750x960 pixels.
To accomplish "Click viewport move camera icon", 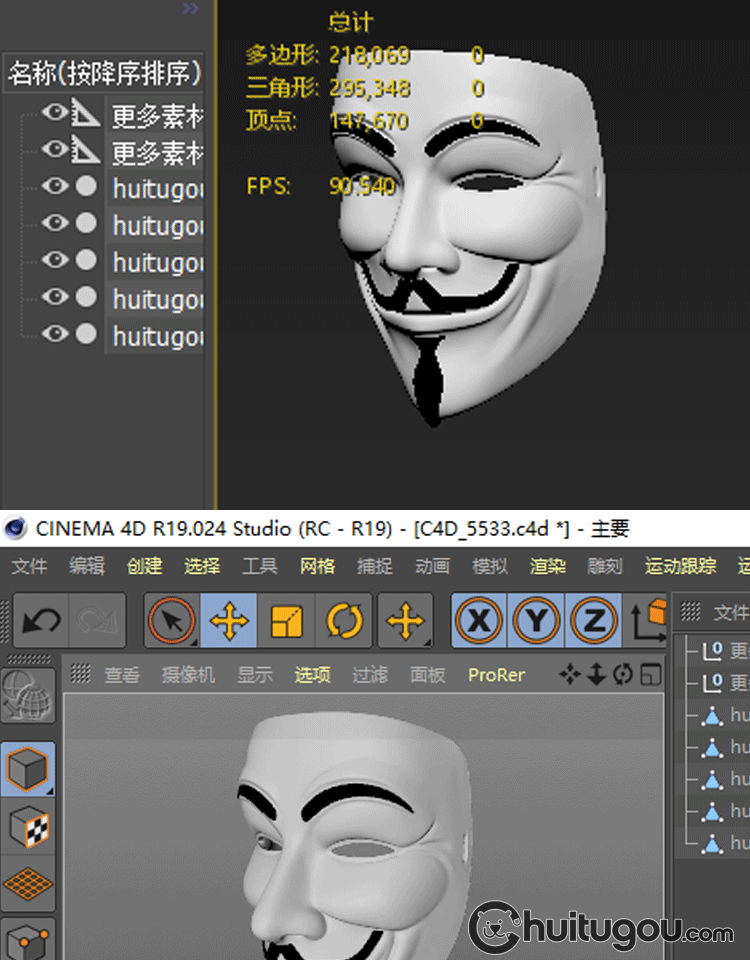I will [569, 675].
